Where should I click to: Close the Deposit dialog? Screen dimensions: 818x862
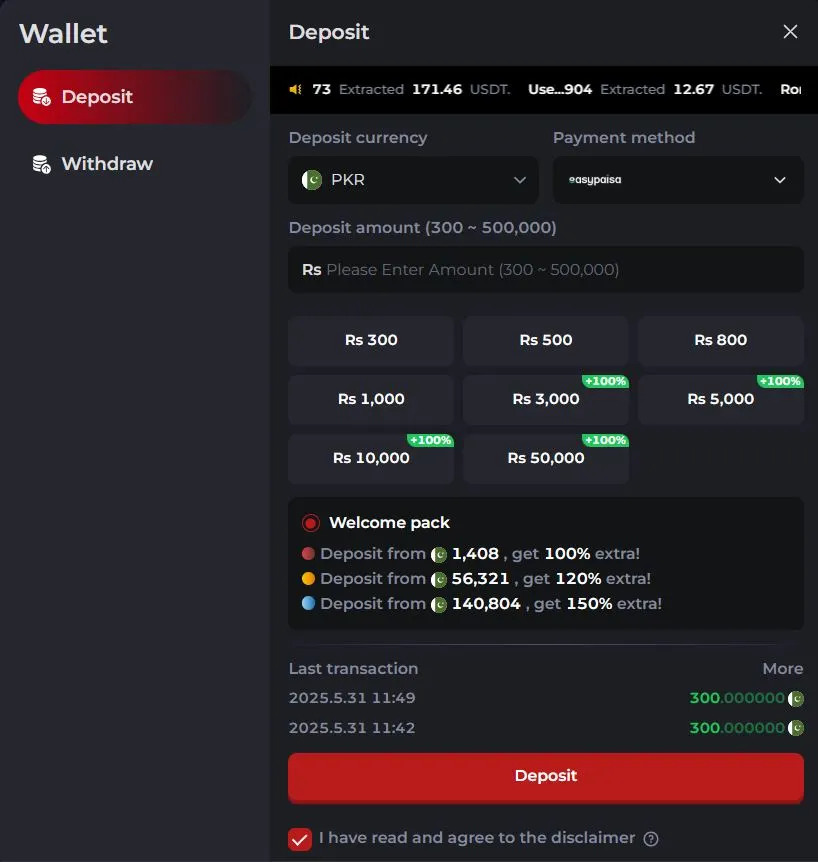point(790,32)
